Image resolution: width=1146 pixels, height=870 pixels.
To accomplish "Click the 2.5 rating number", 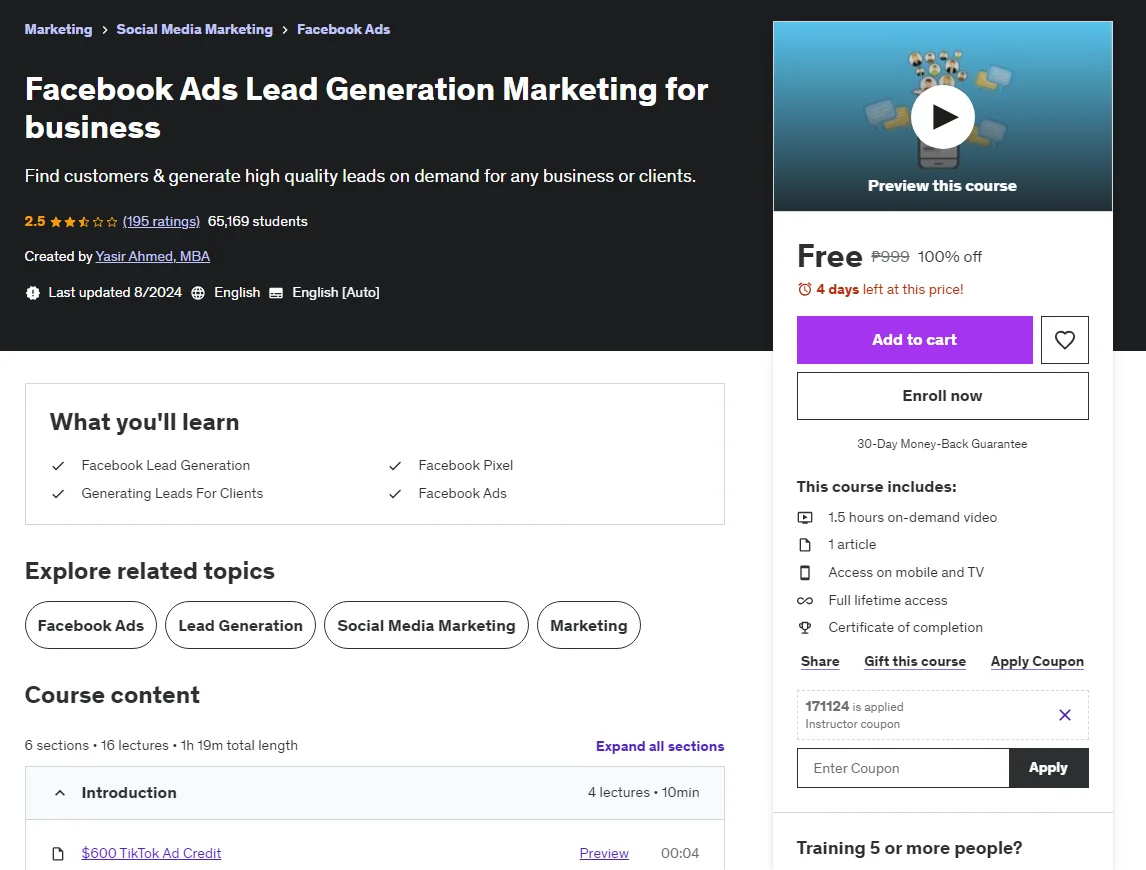I will coord(34,222).
